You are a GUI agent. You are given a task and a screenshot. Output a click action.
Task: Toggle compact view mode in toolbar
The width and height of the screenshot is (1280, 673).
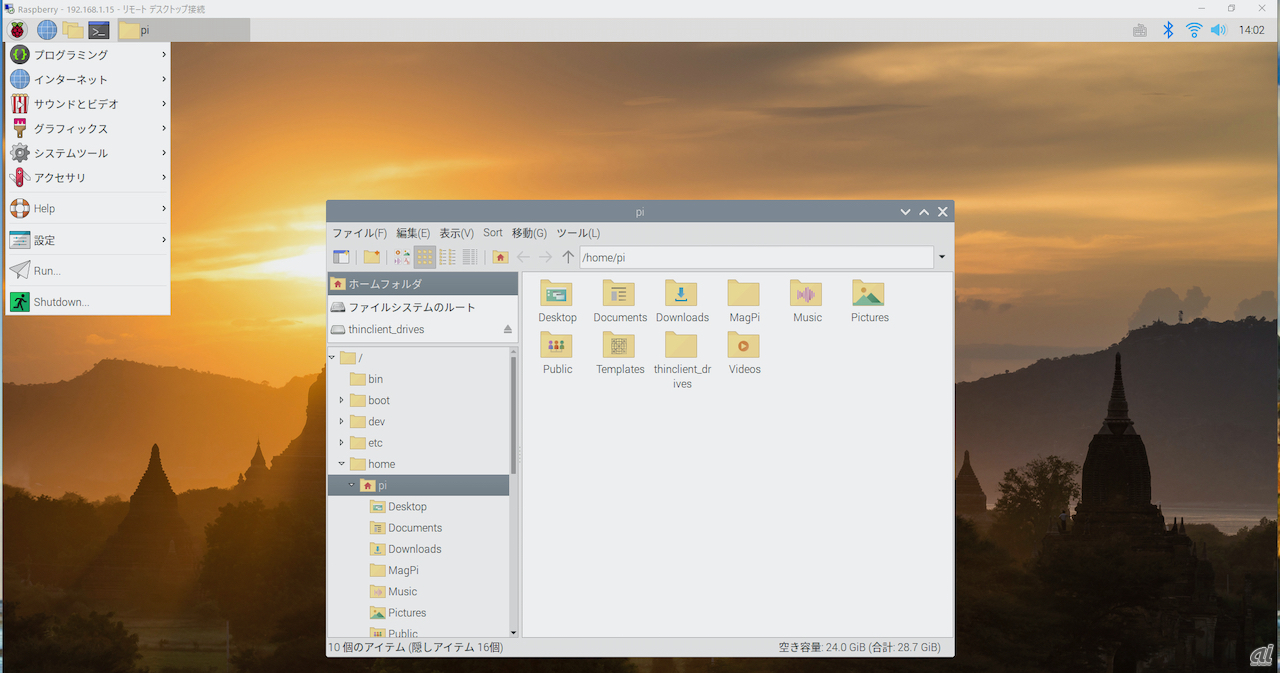(447, 258)
